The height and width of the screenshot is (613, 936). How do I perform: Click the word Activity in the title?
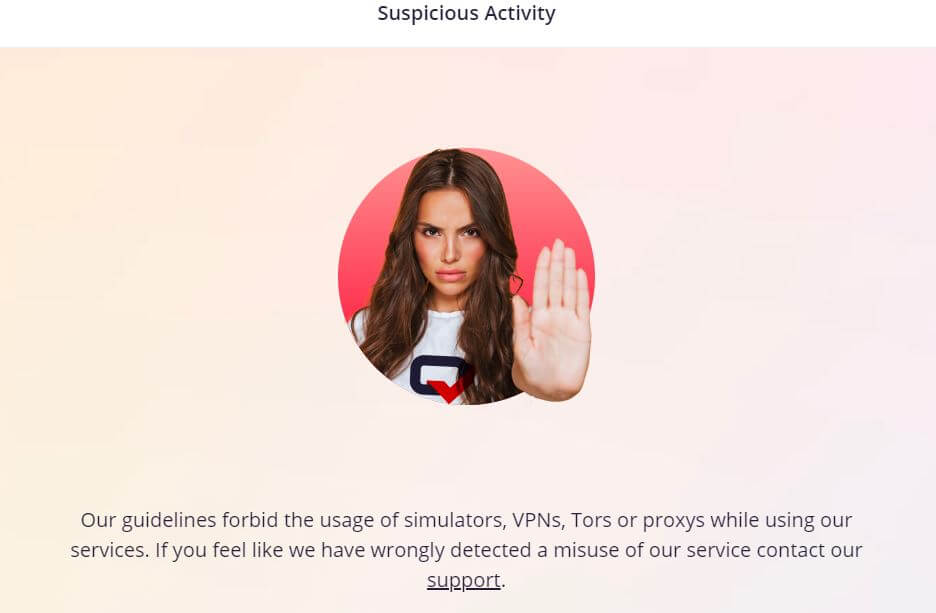[520, 13]
